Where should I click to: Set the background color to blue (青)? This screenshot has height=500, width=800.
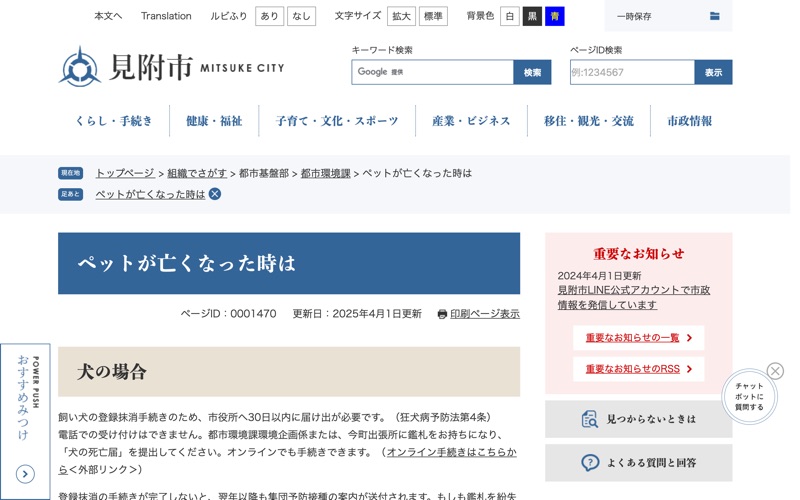pos(554,16)
